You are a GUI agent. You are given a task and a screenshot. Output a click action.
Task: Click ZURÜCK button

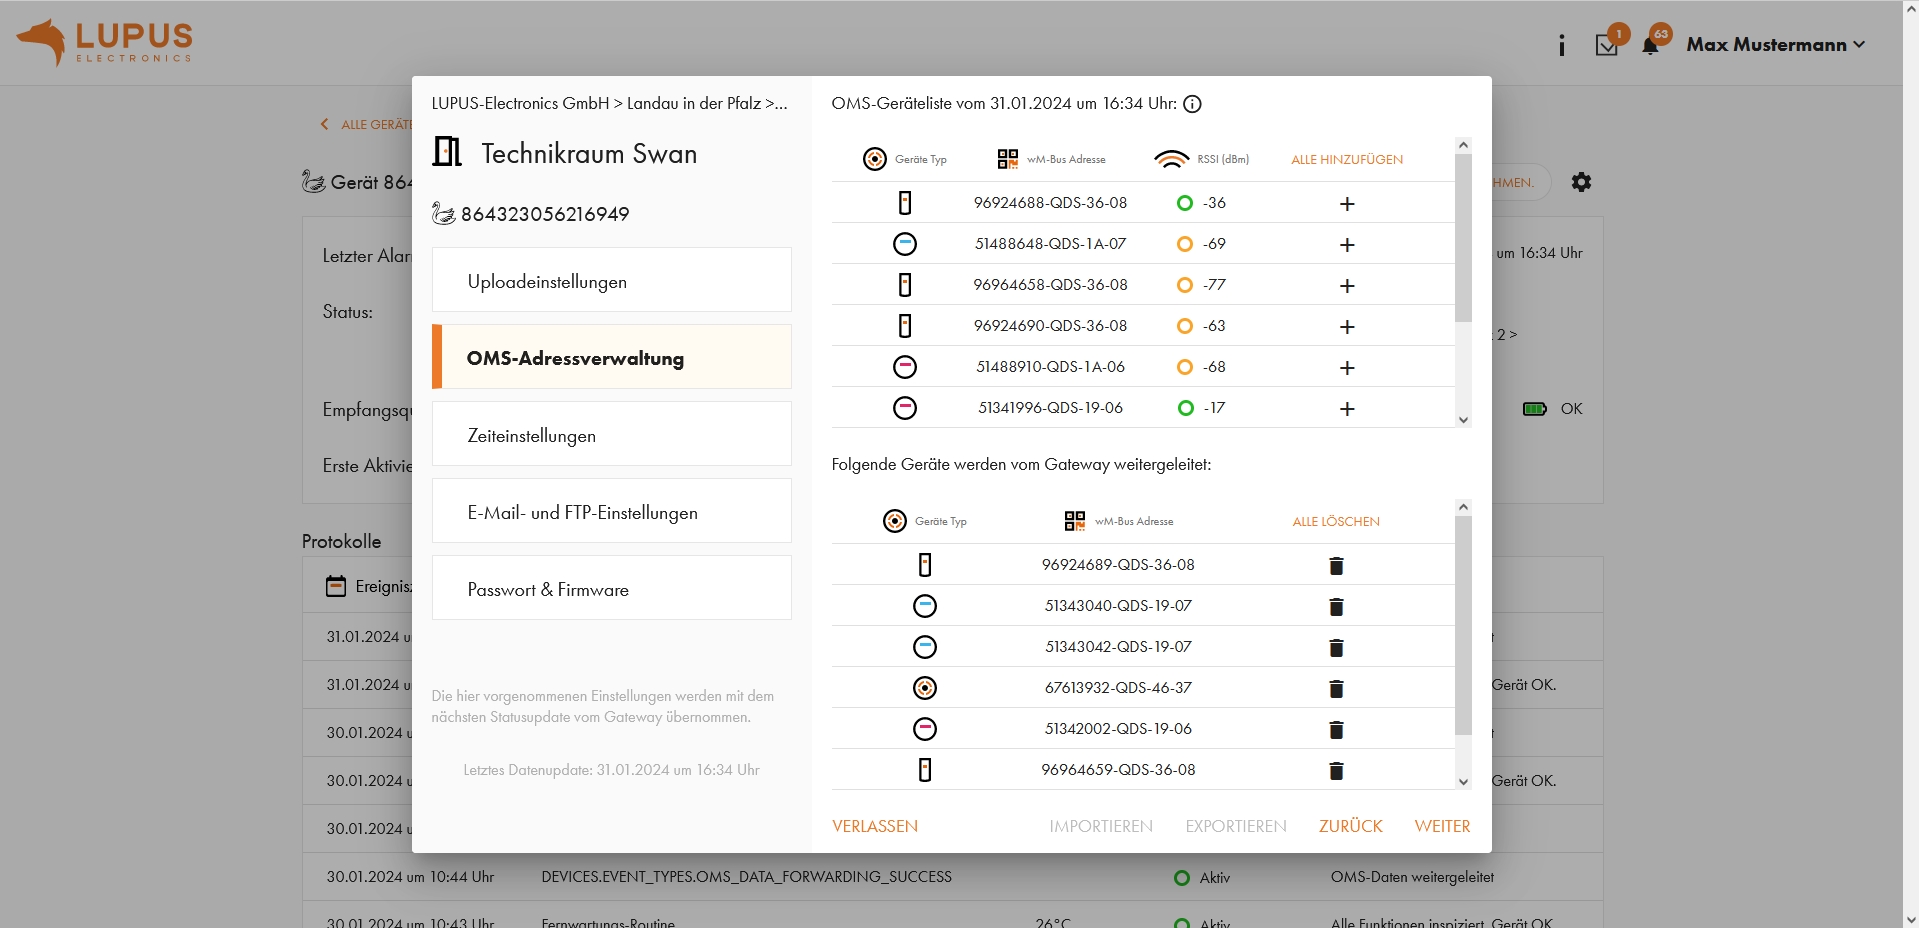click(1351, 826)
